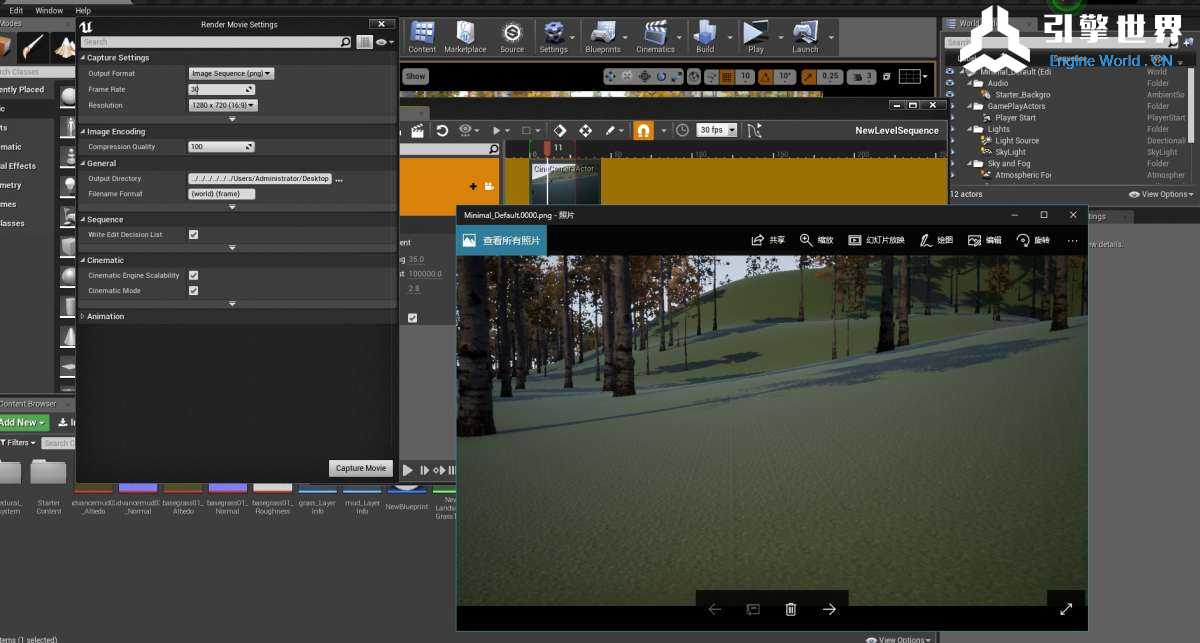1200x643 pixels.
Task: Toggle Cinematic Mode checkbox
Action: point(193,290)
